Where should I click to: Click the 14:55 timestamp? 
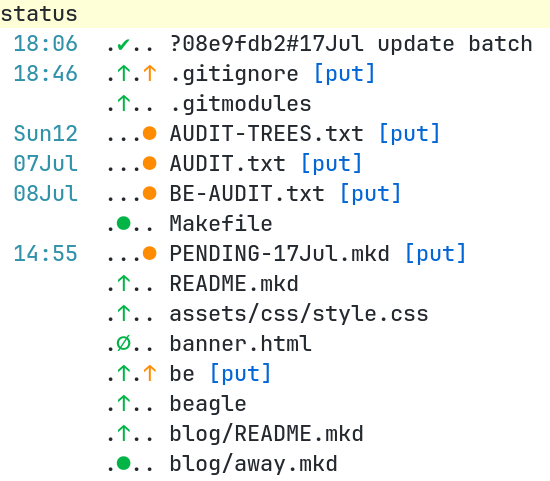tap(45, 253)
